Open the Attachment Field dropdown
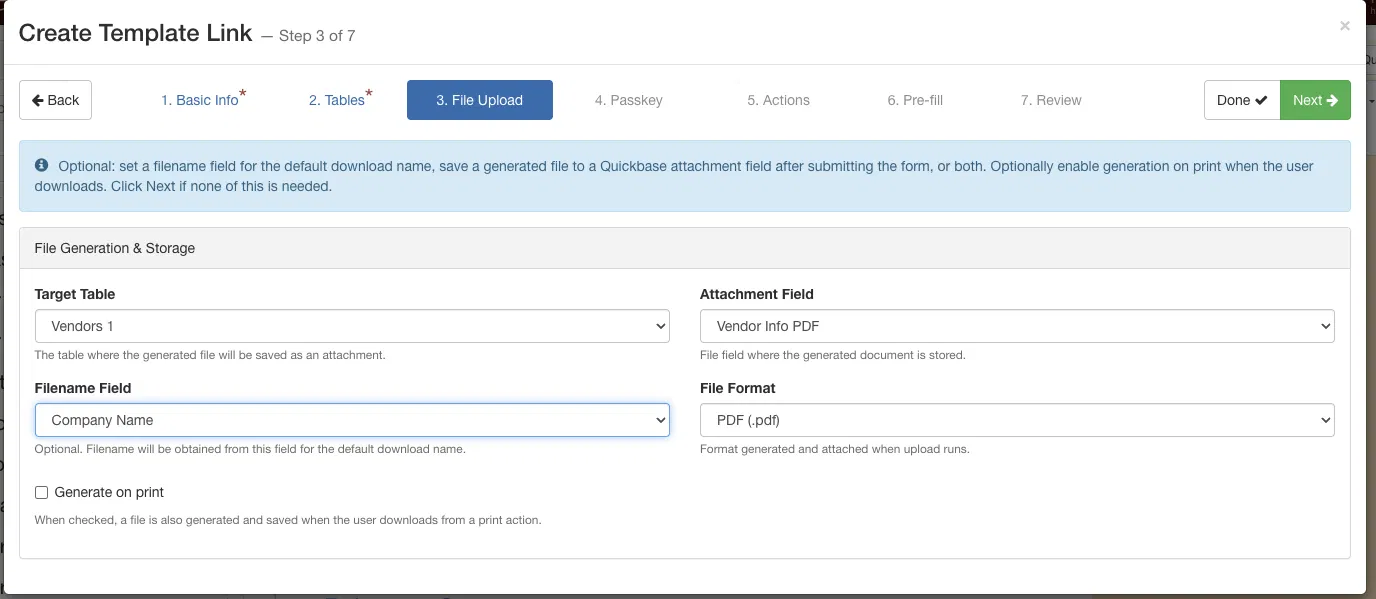The height and width of the screenshot is (599, 1376). 1017,326
